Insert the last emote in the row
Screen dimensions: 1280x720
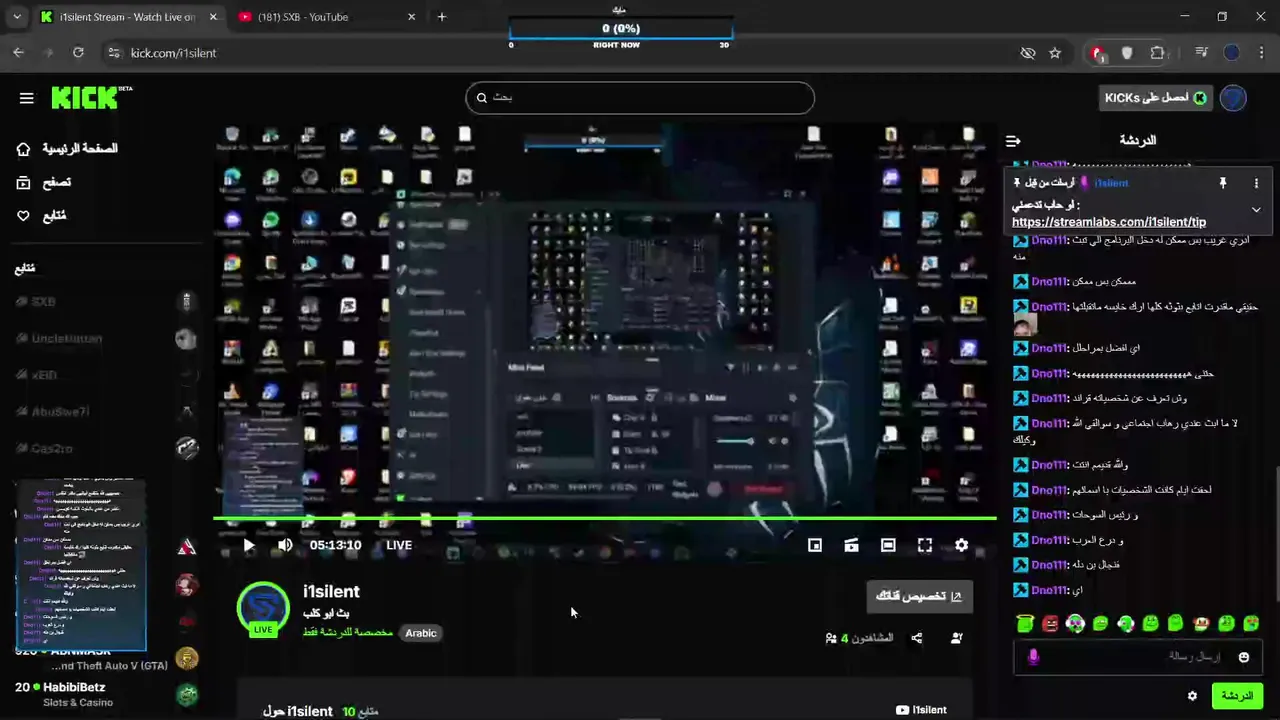click(1251, 623)
